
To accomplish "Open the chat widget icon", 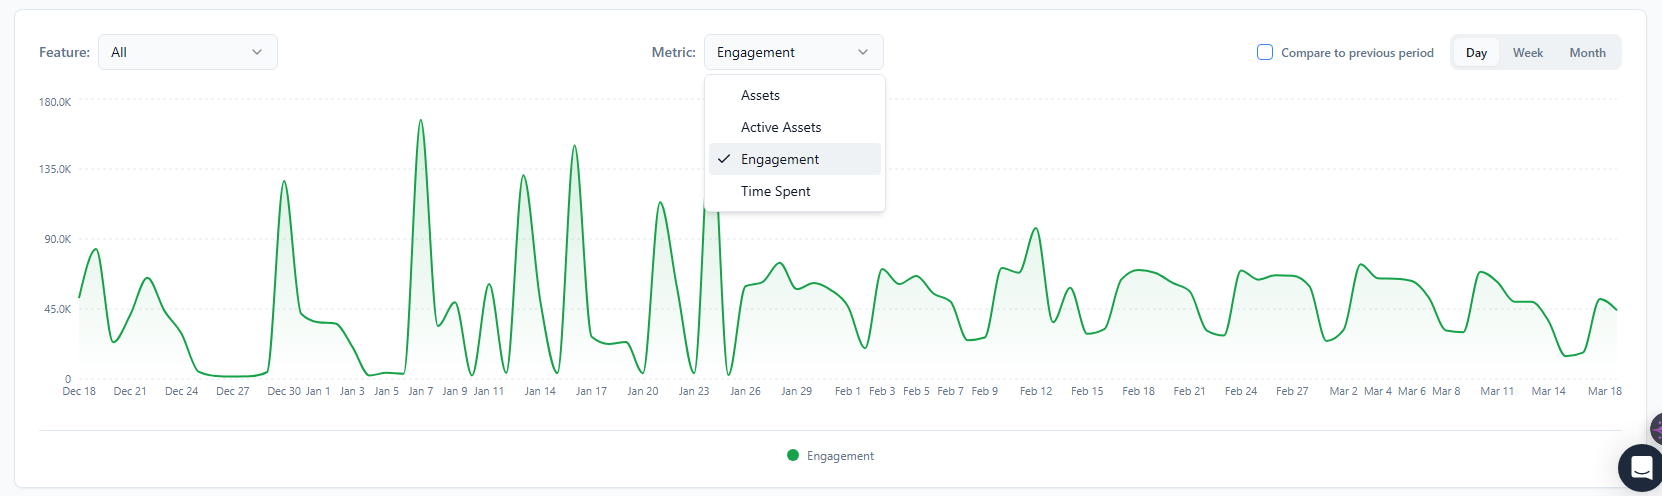I will (x=1641, y=467).
